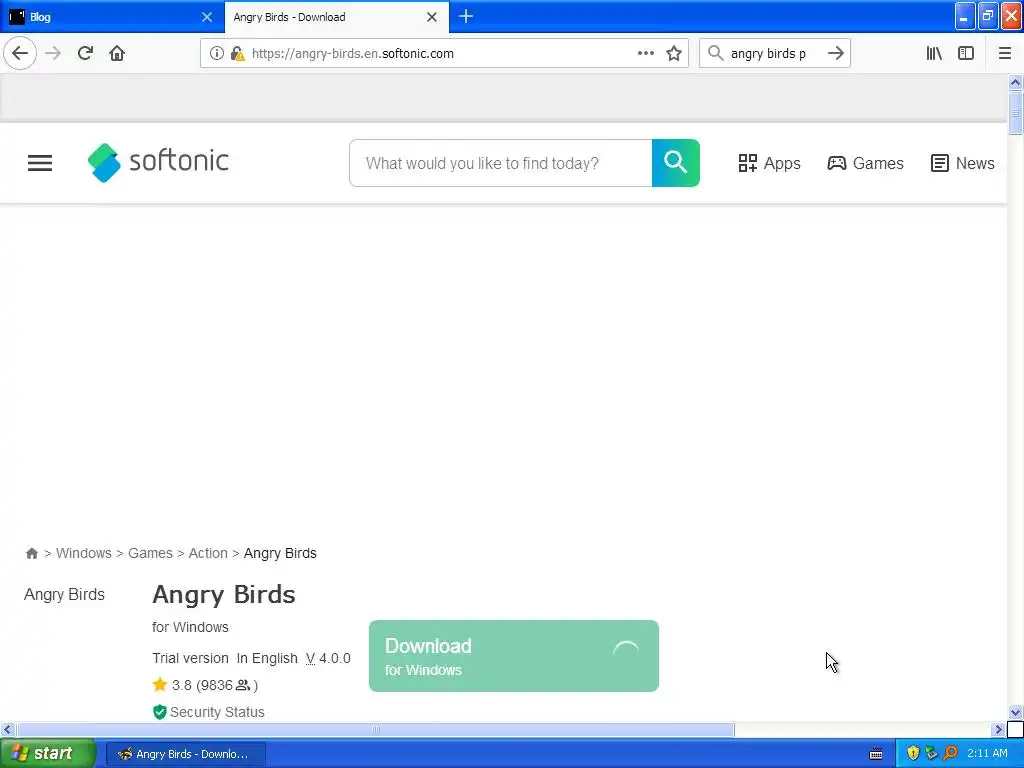The image size is (1024, 768).
Task: Toggle the sidebar view icon
Action: coord(966,53)
